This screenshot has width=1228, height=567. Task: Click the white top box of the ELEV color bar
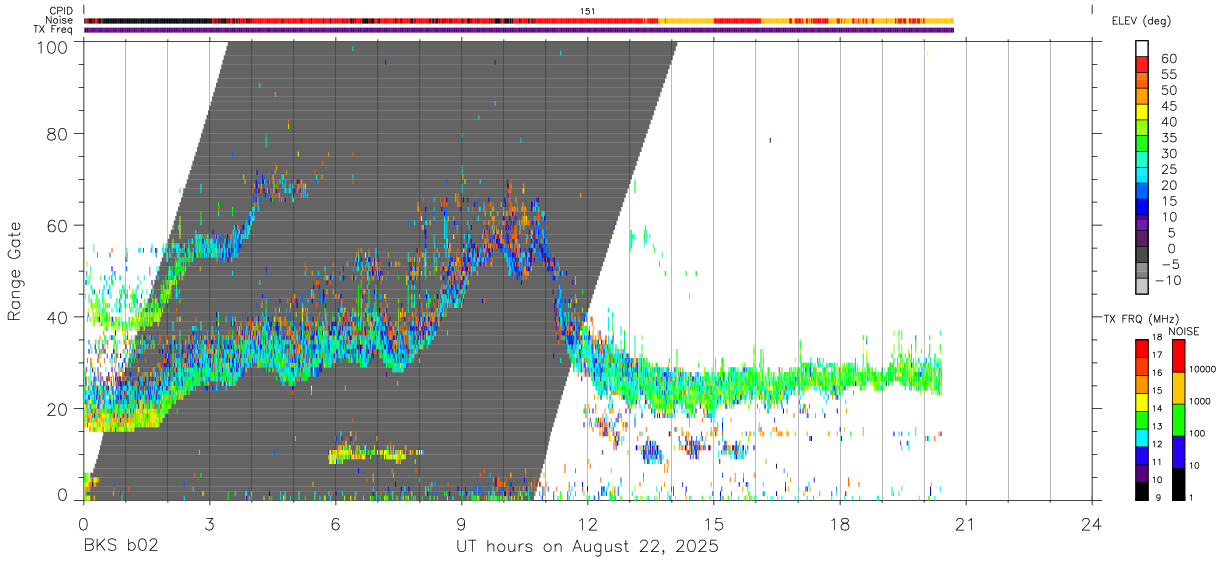click(1142, 48)
